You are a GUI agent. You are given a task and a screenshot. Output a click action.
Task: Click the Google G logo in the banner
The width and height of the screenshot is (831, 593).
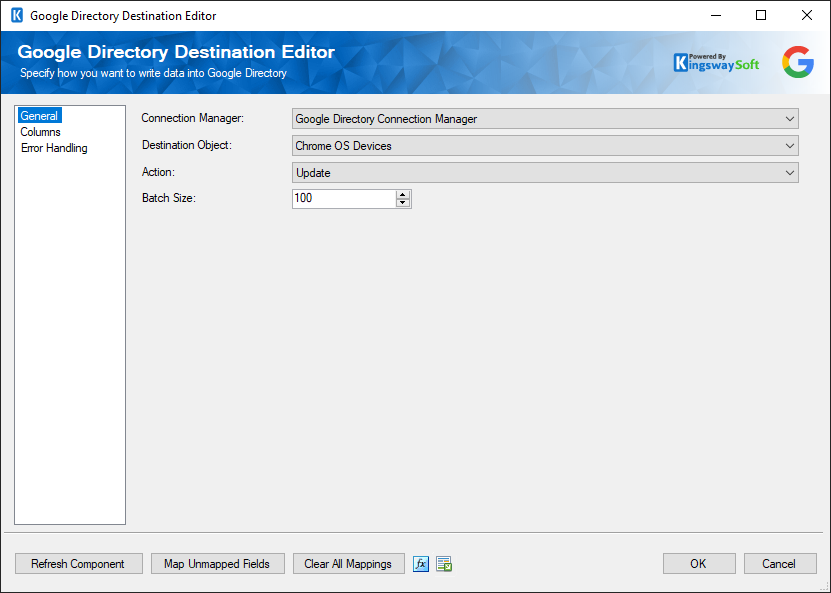click(x=798, y=62)
